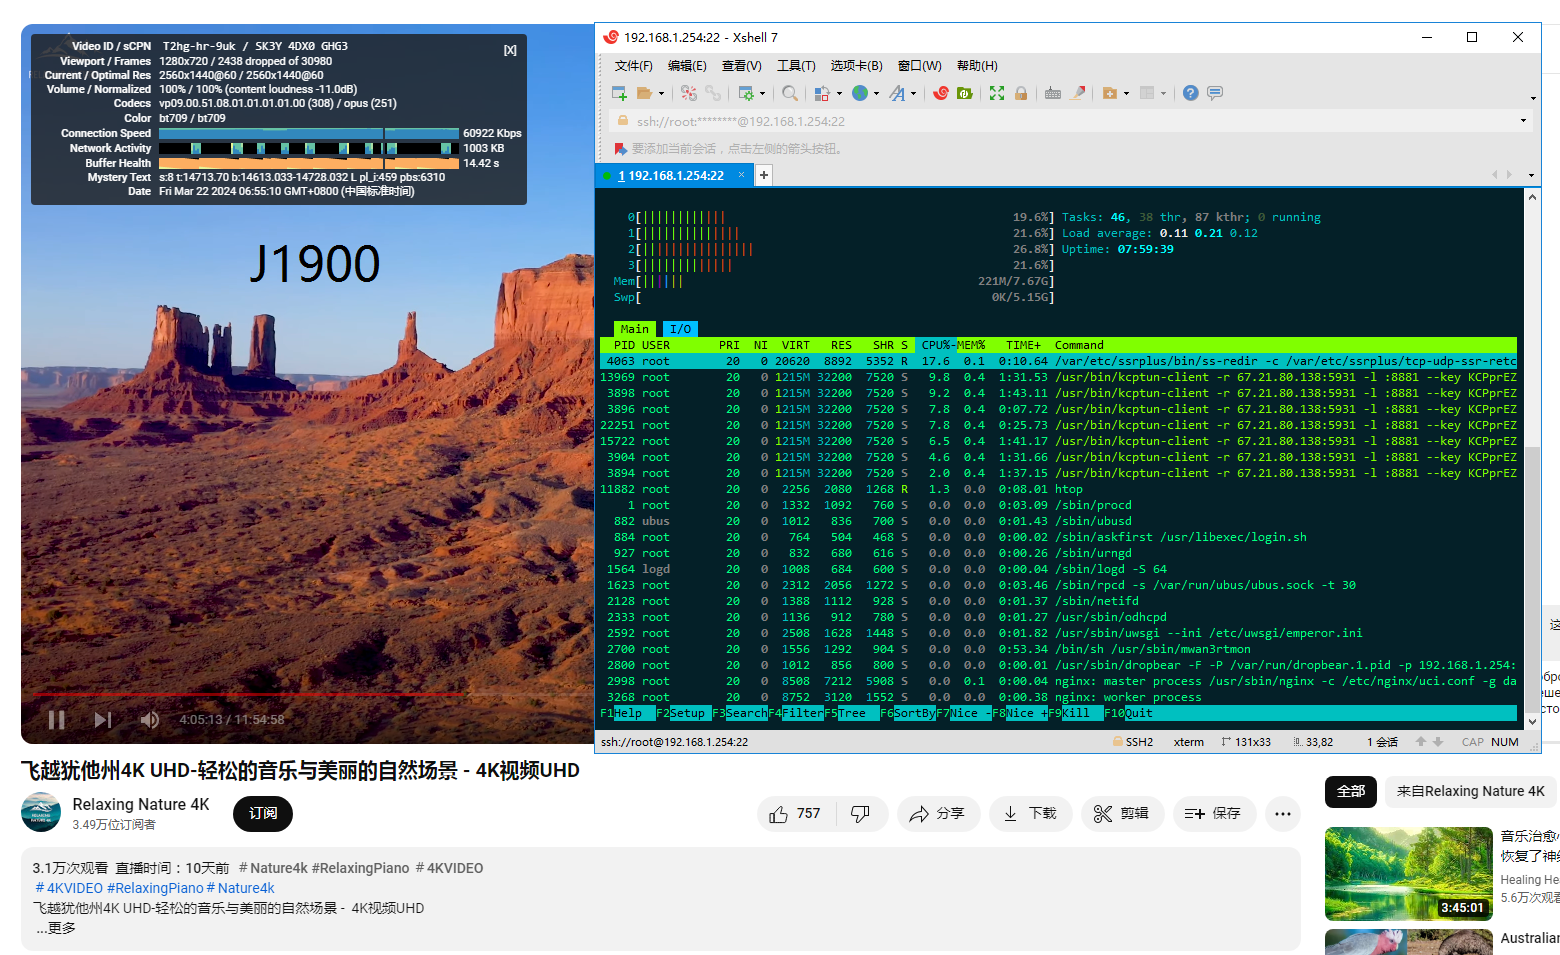Click the lock screen padlock icon
1560x955 pixels.
1021,93
